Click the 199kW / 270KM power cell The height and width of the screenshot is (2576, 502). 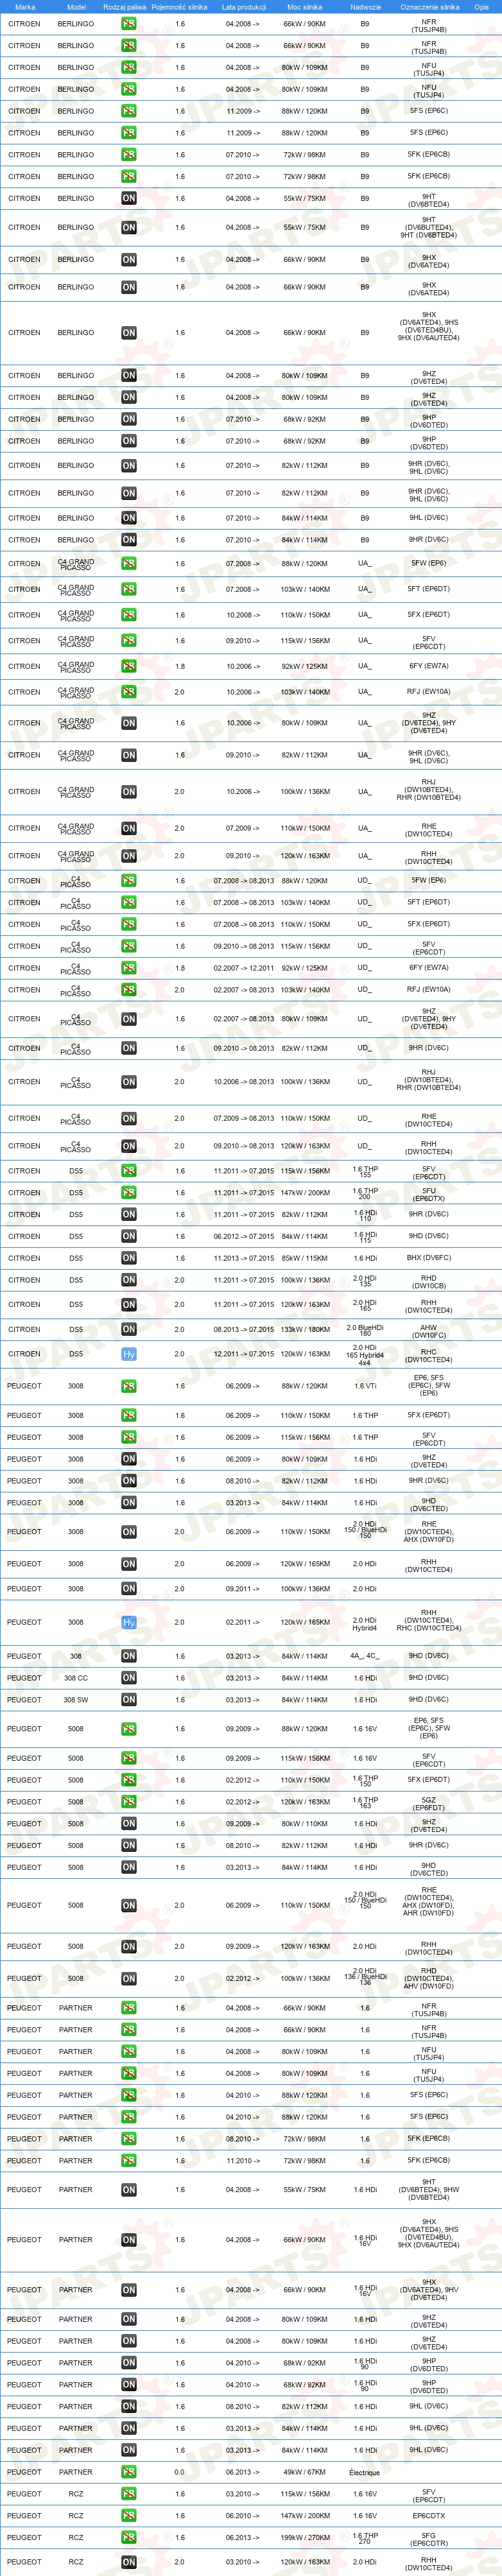point(305,2537)
